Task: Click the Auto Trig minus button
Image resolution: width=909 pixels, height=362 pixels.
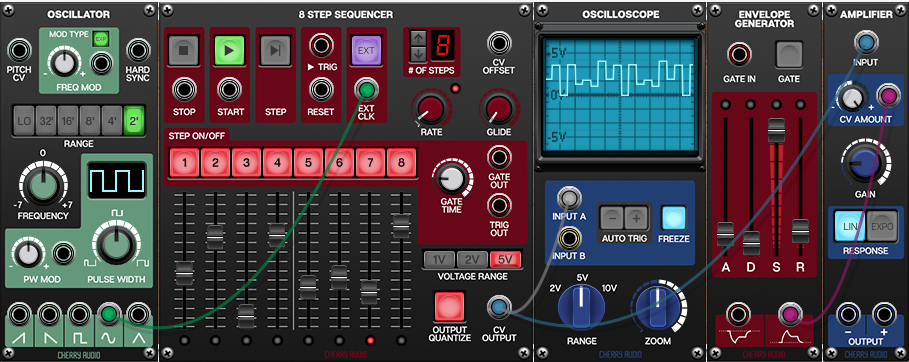Action: click(x=613, y=219)
